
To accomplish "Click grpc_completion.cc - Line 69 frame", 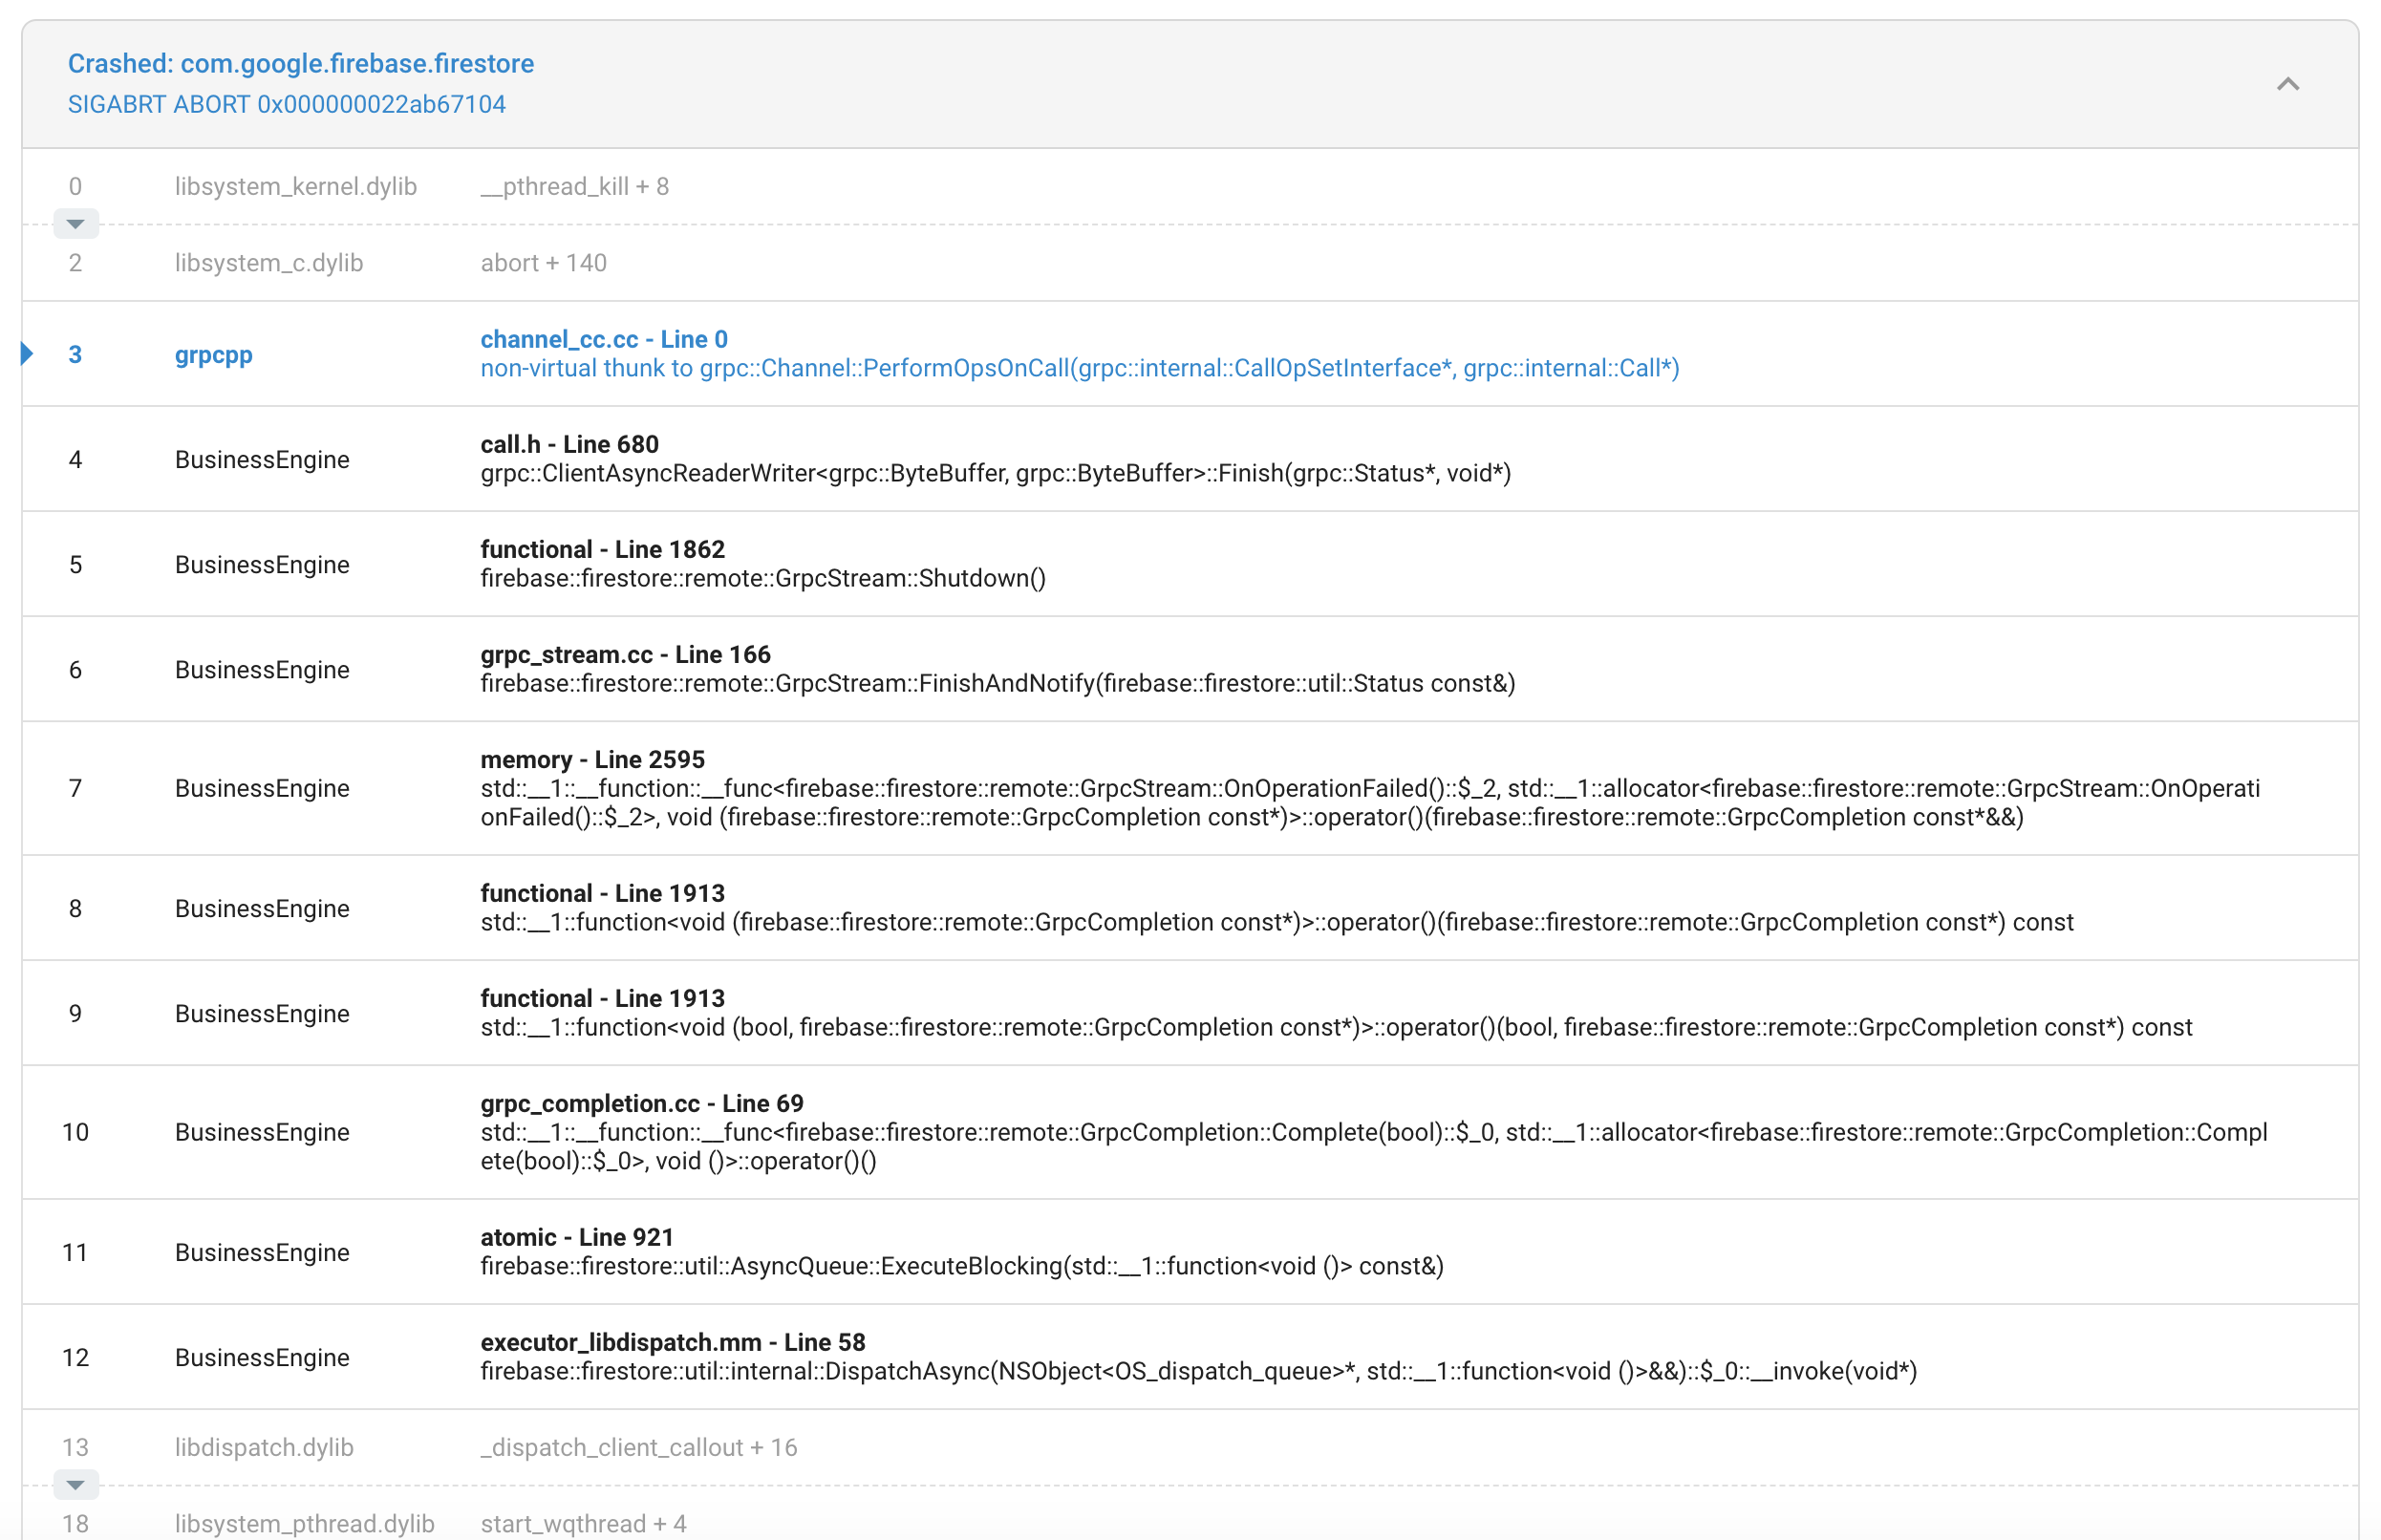I will point(641,1103).
